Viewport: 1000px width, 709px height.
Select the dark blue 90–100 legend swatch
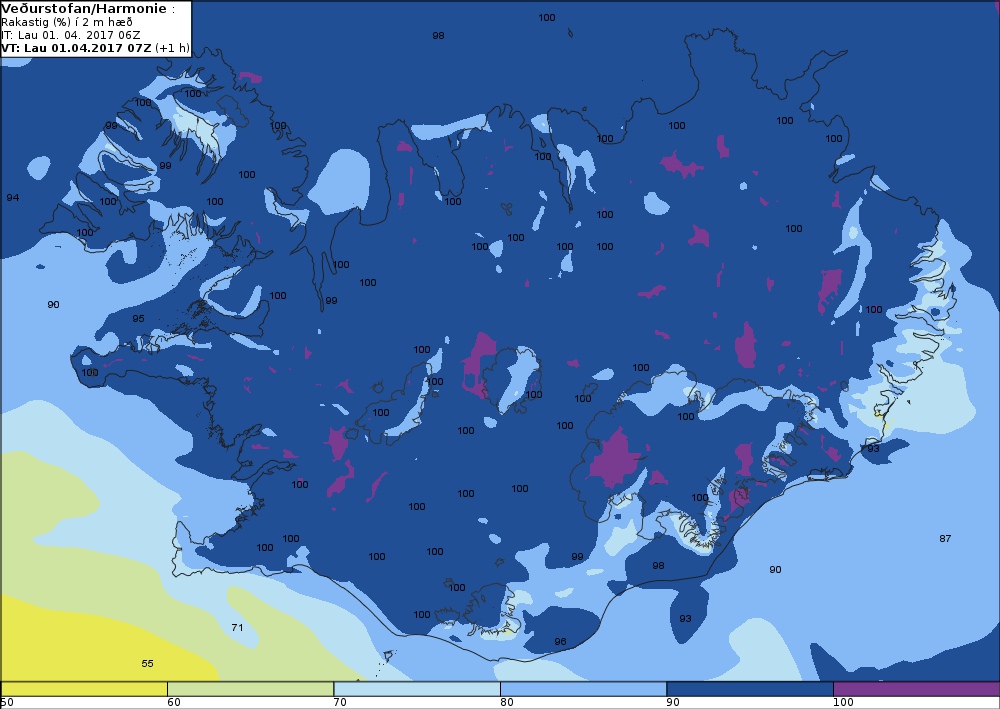click(x=750, y=689)
